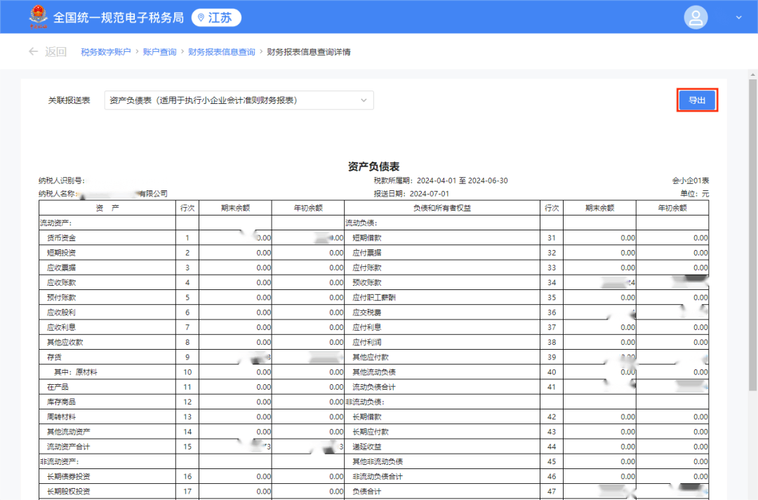The height and width of the screenshot is (500, 758).
Task: Click the 全国统一规范电子税务局 site title
Action: pos(118,18)
